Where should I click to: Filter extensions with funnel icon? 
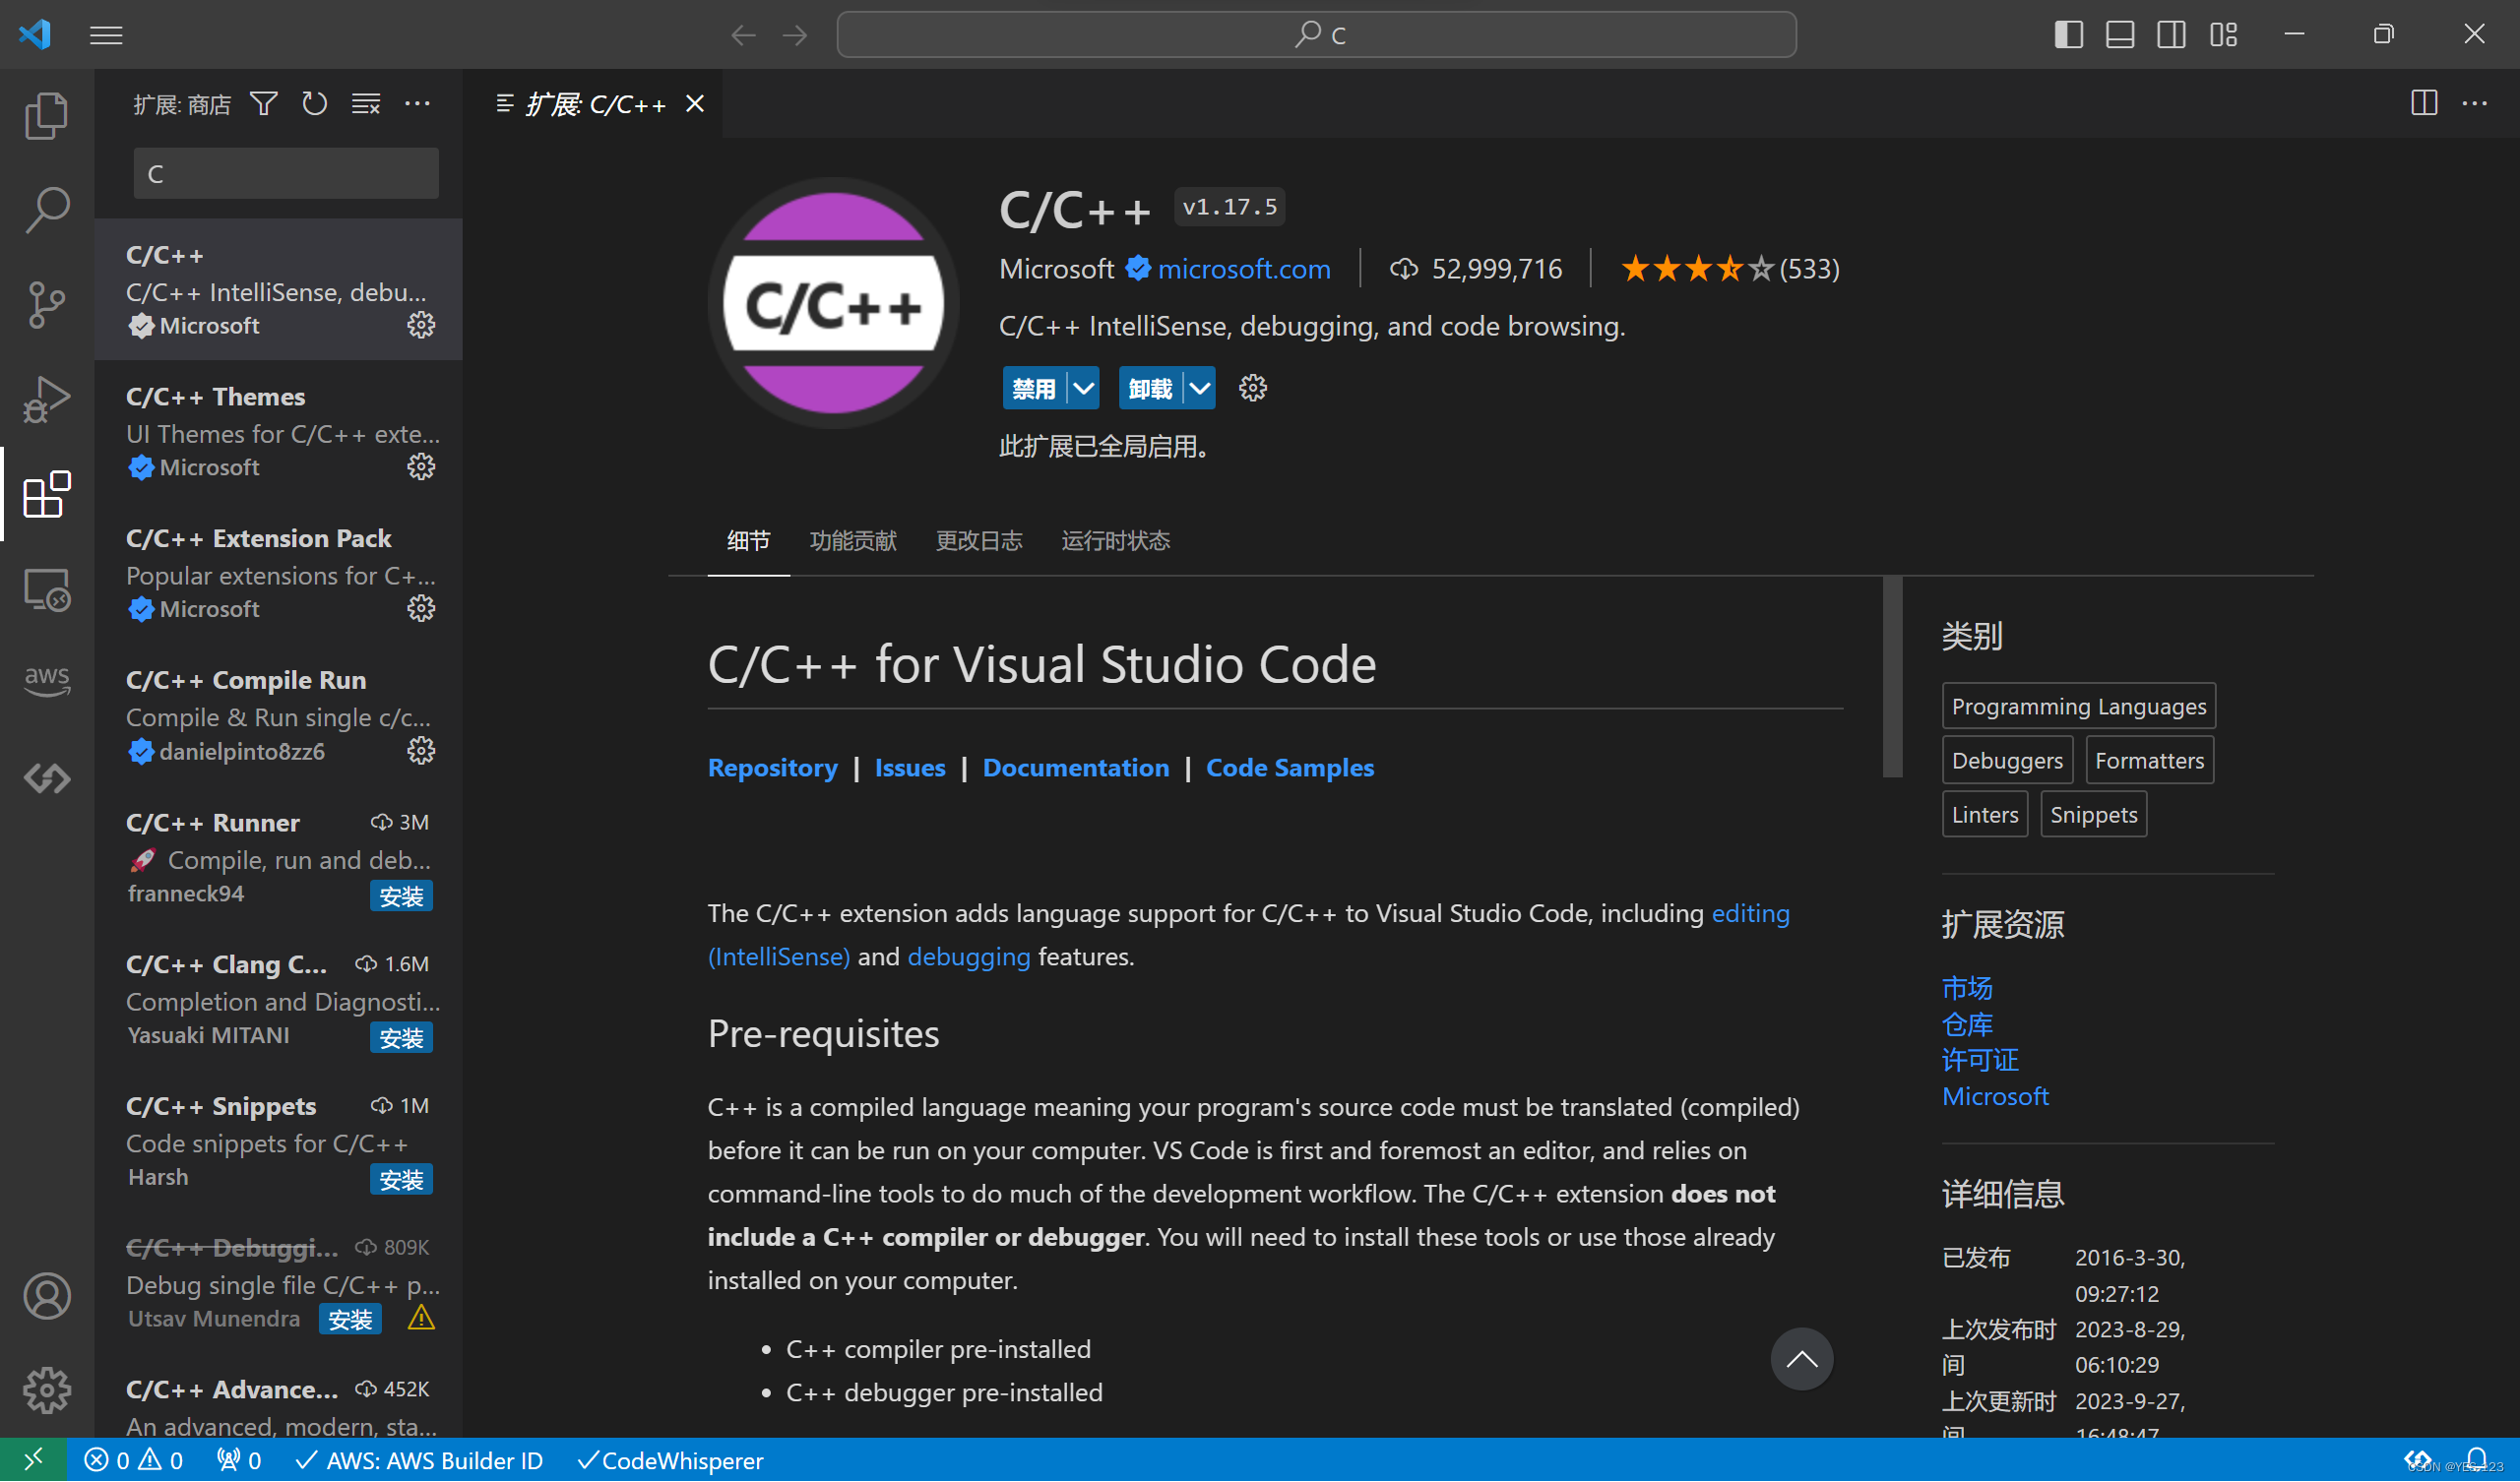[x=263, y=103]
